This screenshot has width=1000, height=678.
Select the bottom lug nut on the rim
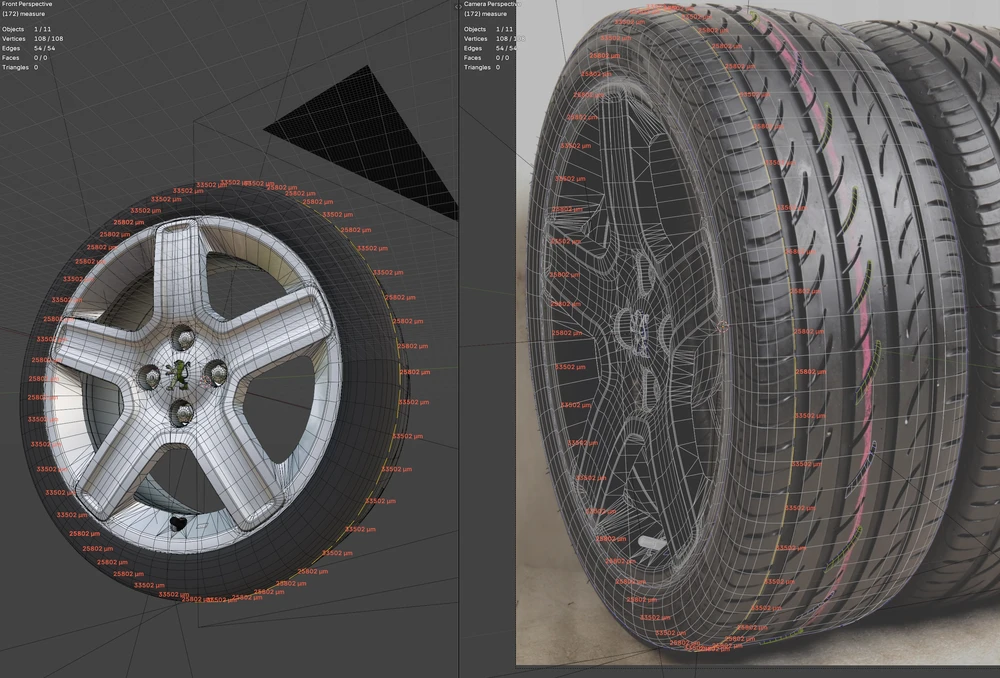pyautogui.click(x=181, y=410)
